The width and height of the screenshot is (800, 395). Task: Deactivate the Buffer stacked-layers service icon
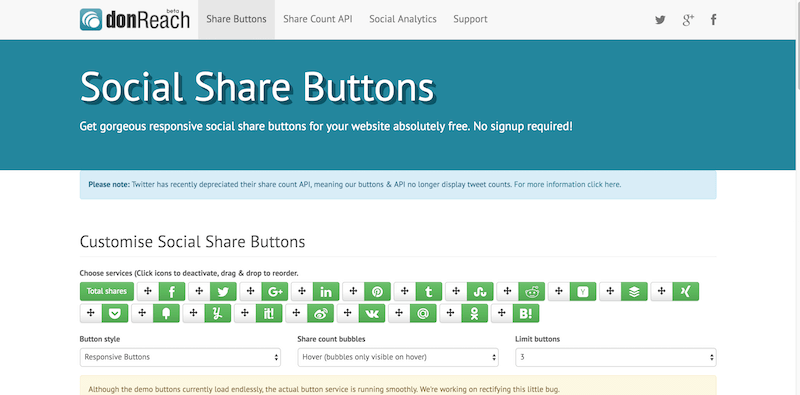click(x=635, y=291)
